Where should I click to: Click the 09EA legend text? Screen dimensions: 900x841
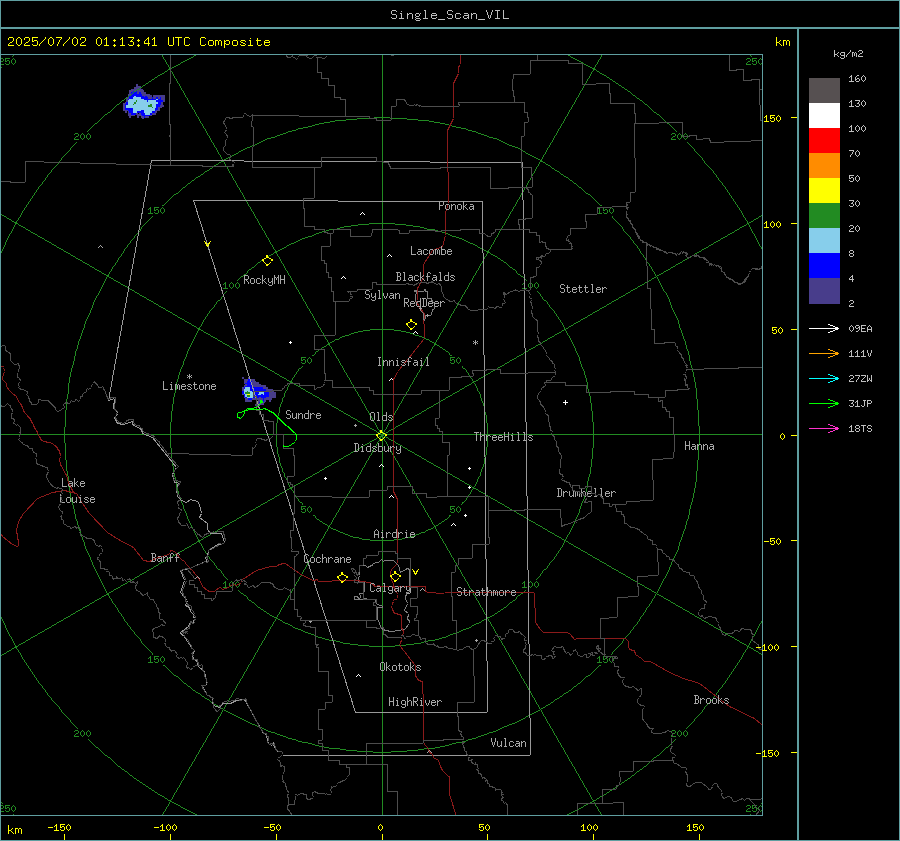pos(860,328)
